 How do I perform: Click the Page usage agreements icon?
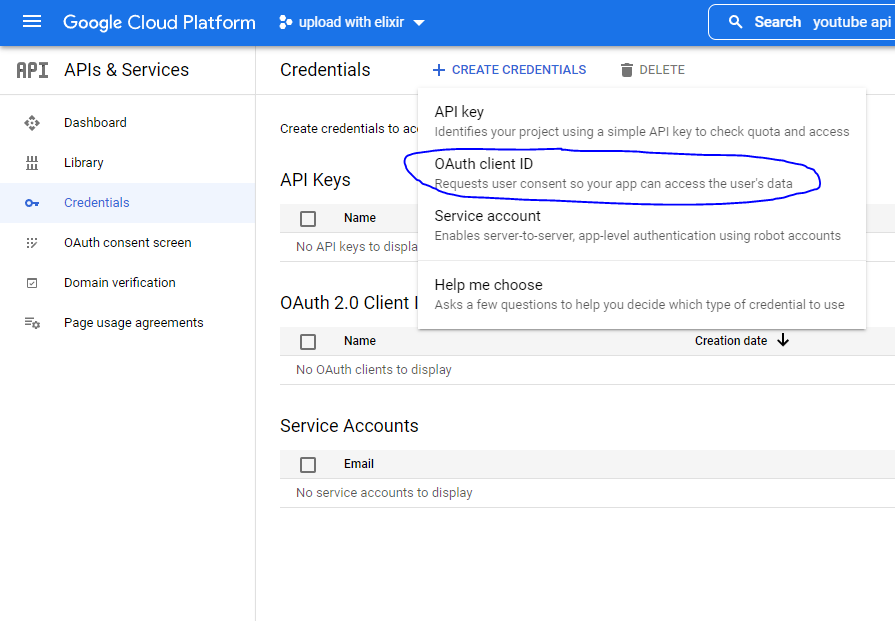point(32,323)
